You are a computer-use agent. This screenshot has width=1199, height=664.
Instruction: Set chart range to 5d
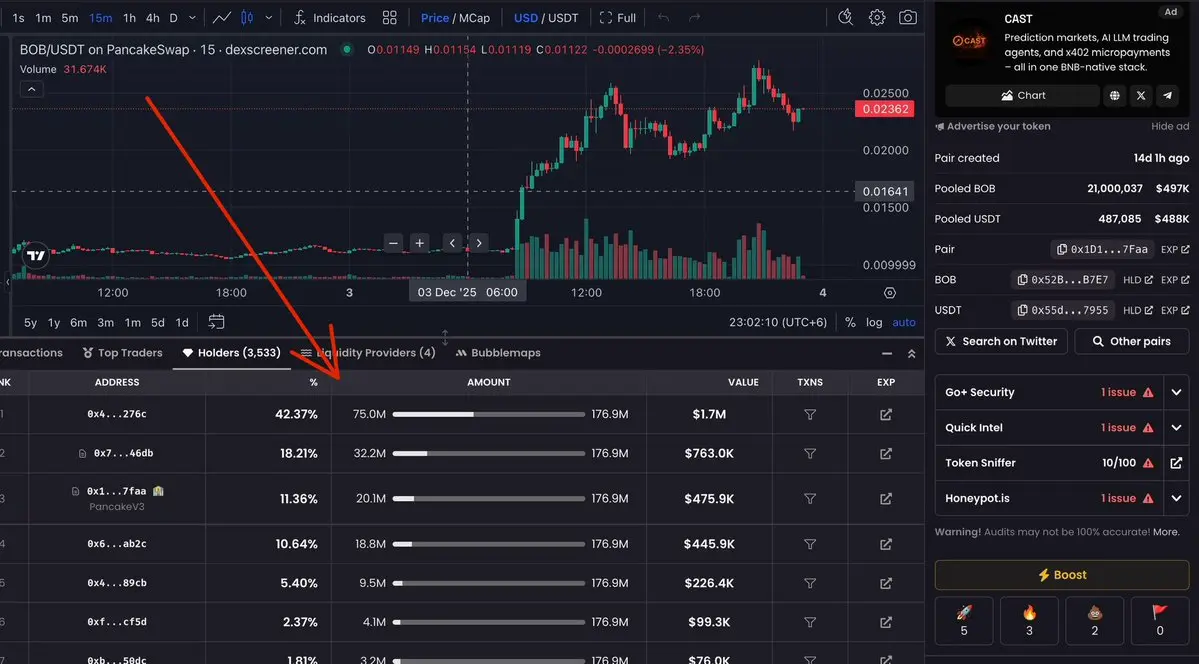pos(158,323)
